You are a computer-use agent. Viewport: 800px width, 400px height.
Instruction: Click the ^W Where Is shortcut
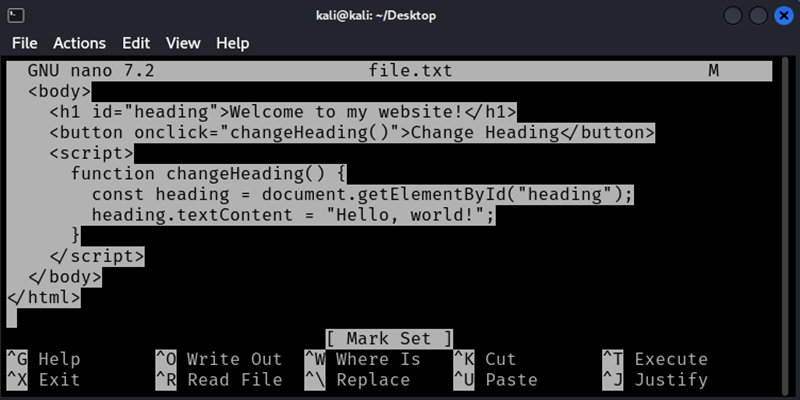363,359
